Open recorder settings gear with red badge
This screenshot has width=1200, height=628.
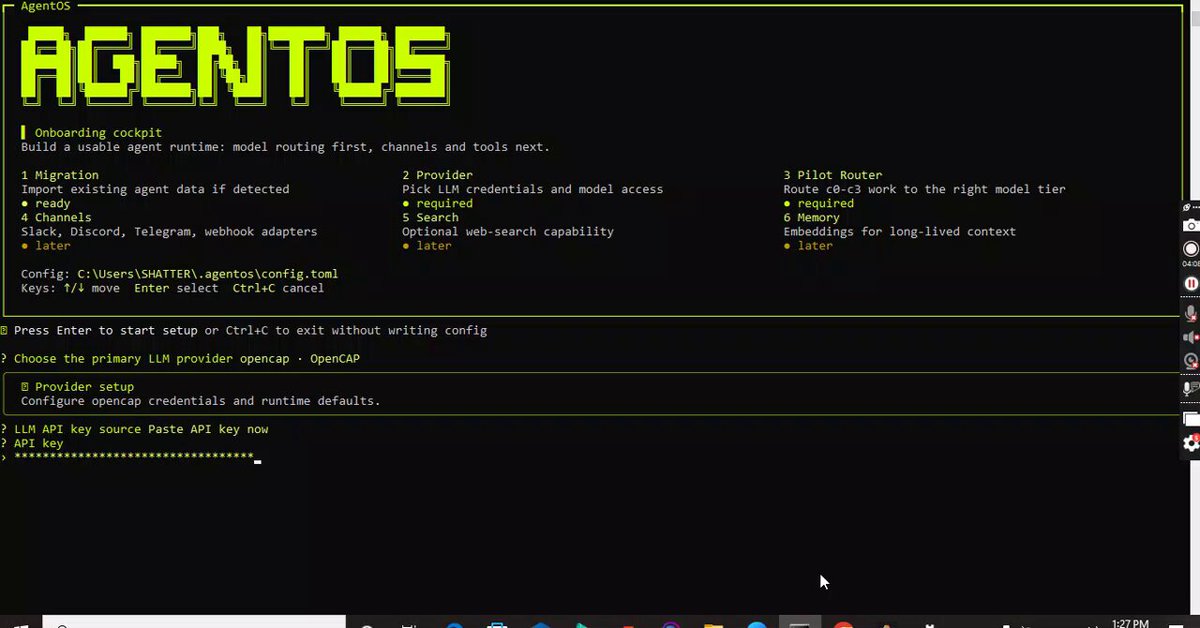[x=1191, y=443]
